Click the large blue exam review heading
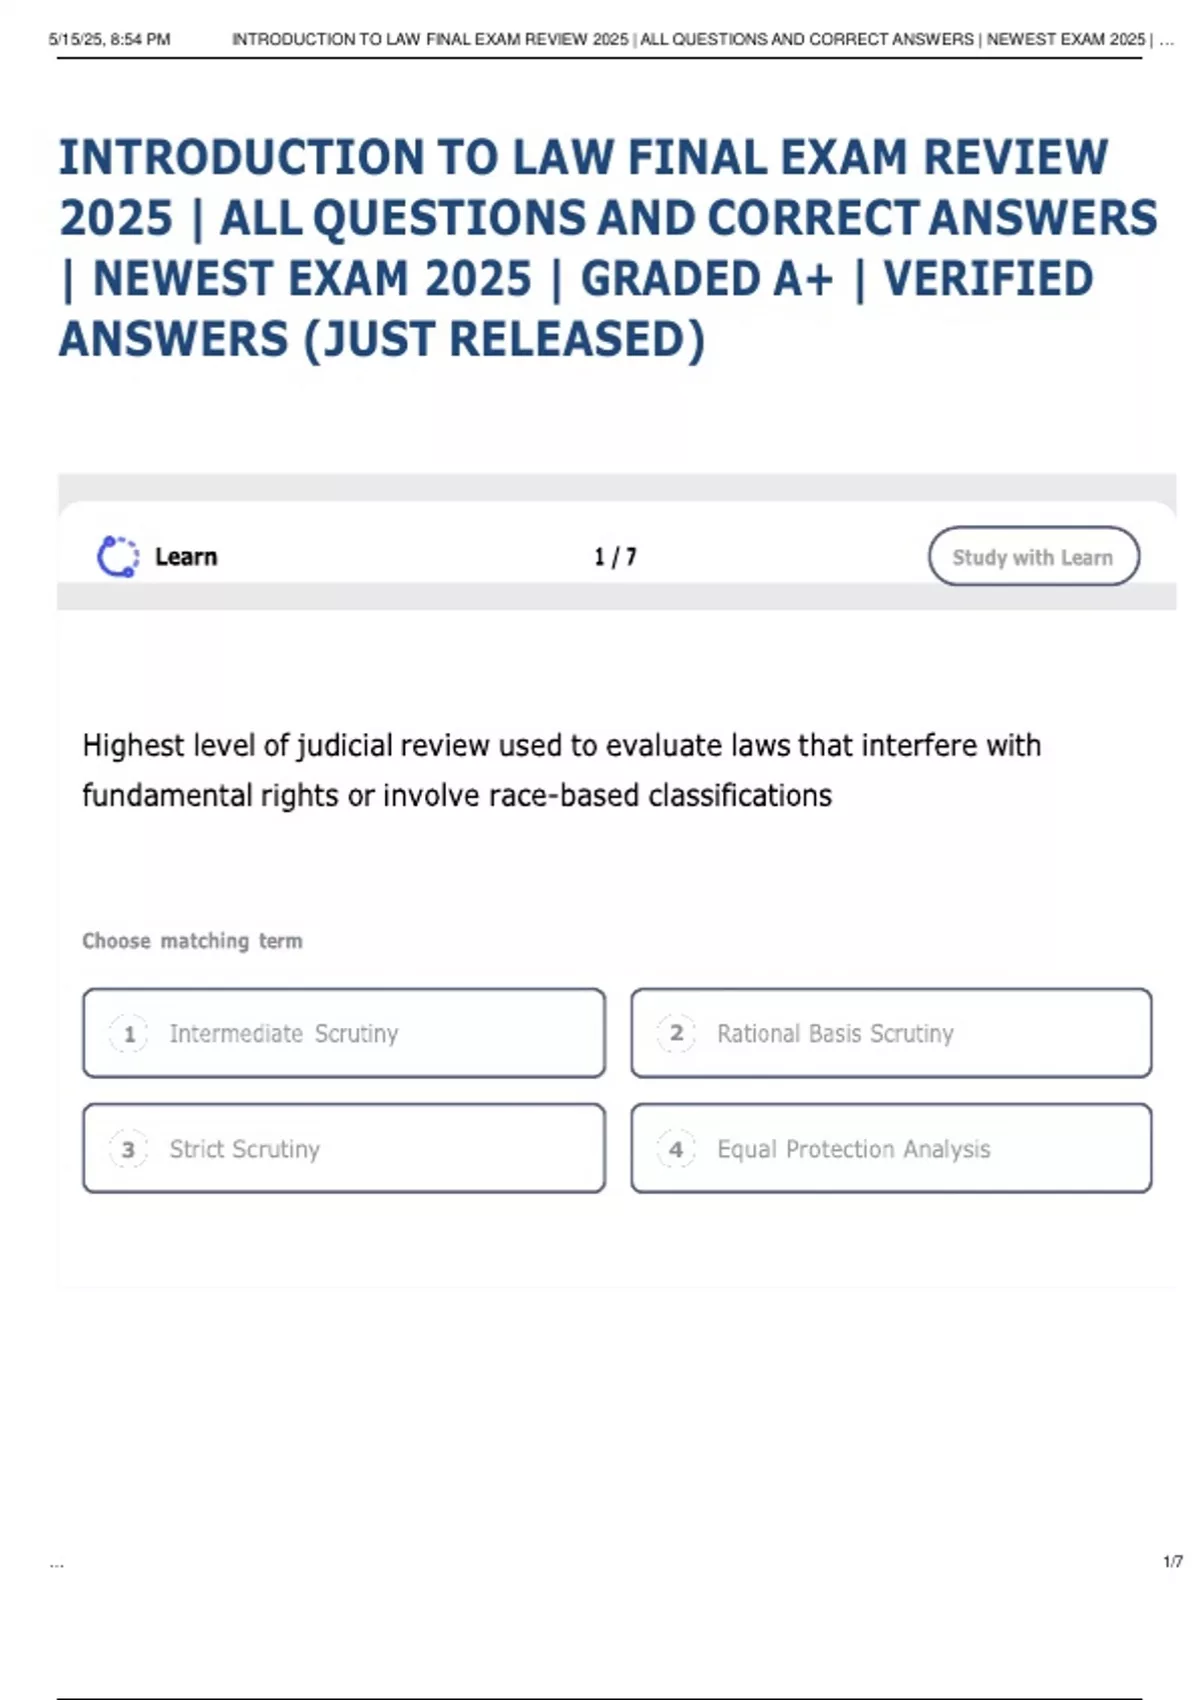The height and width of the screenshot is (1700, 1200). point(600,248)
